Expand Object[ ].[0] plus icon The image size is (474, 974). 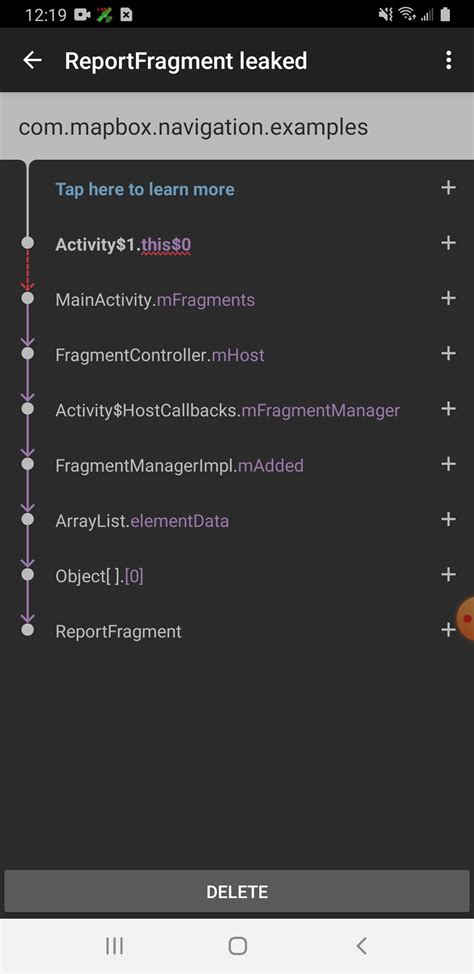click(448, 575)
